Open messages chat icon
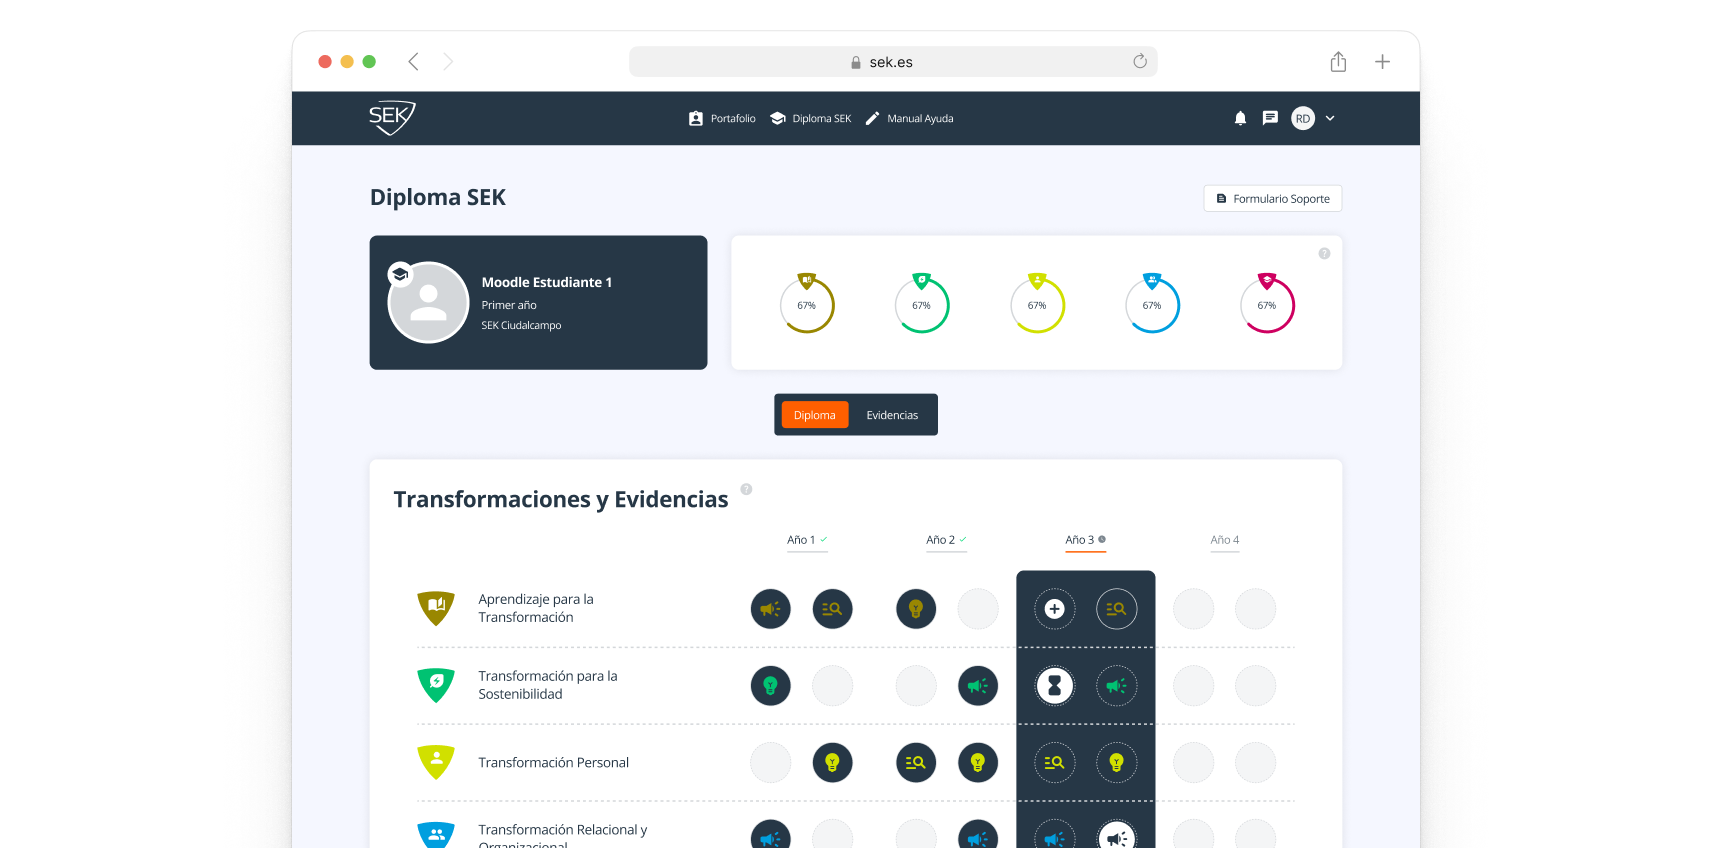 pos(1270,118)
